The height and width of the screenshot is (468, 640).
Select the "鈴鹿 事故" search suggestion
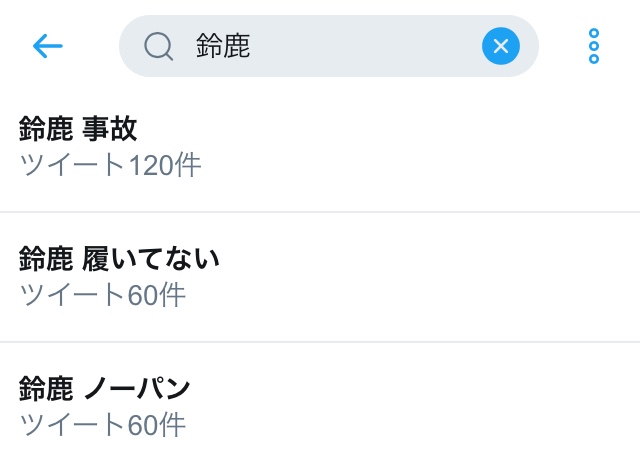point(78,128)
